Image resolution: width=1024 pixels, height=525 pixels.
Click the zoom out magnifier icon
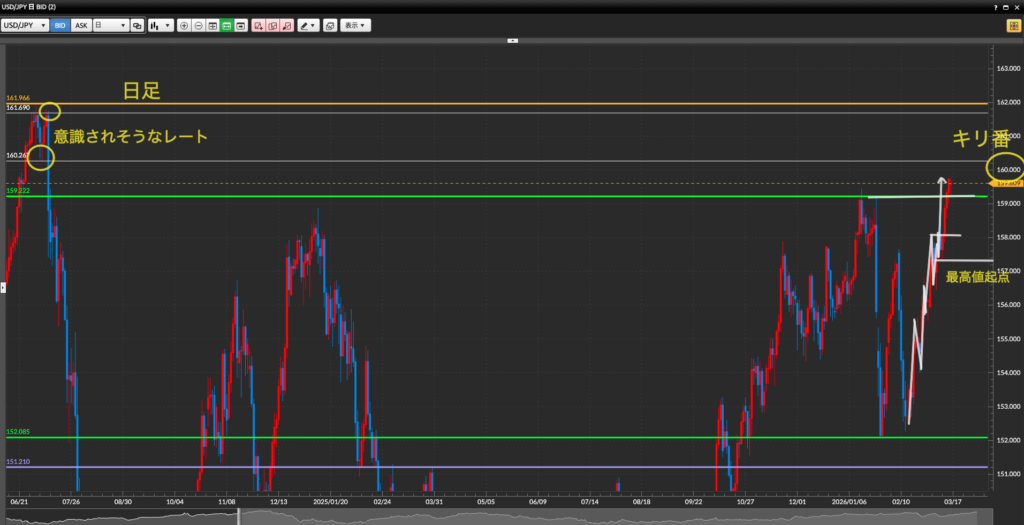click(199, 25)
